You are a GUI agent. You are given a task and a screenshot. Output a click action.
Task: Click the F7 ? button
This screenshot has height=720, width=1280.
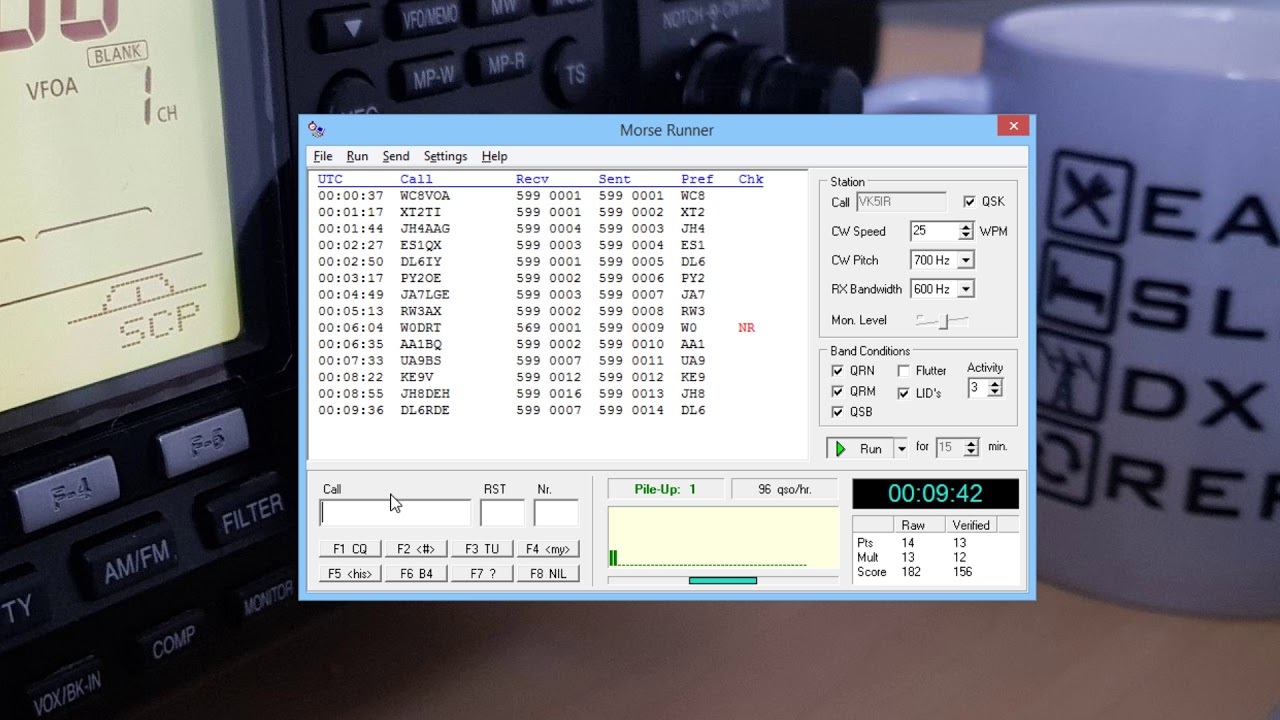click(x=482, y=574)
